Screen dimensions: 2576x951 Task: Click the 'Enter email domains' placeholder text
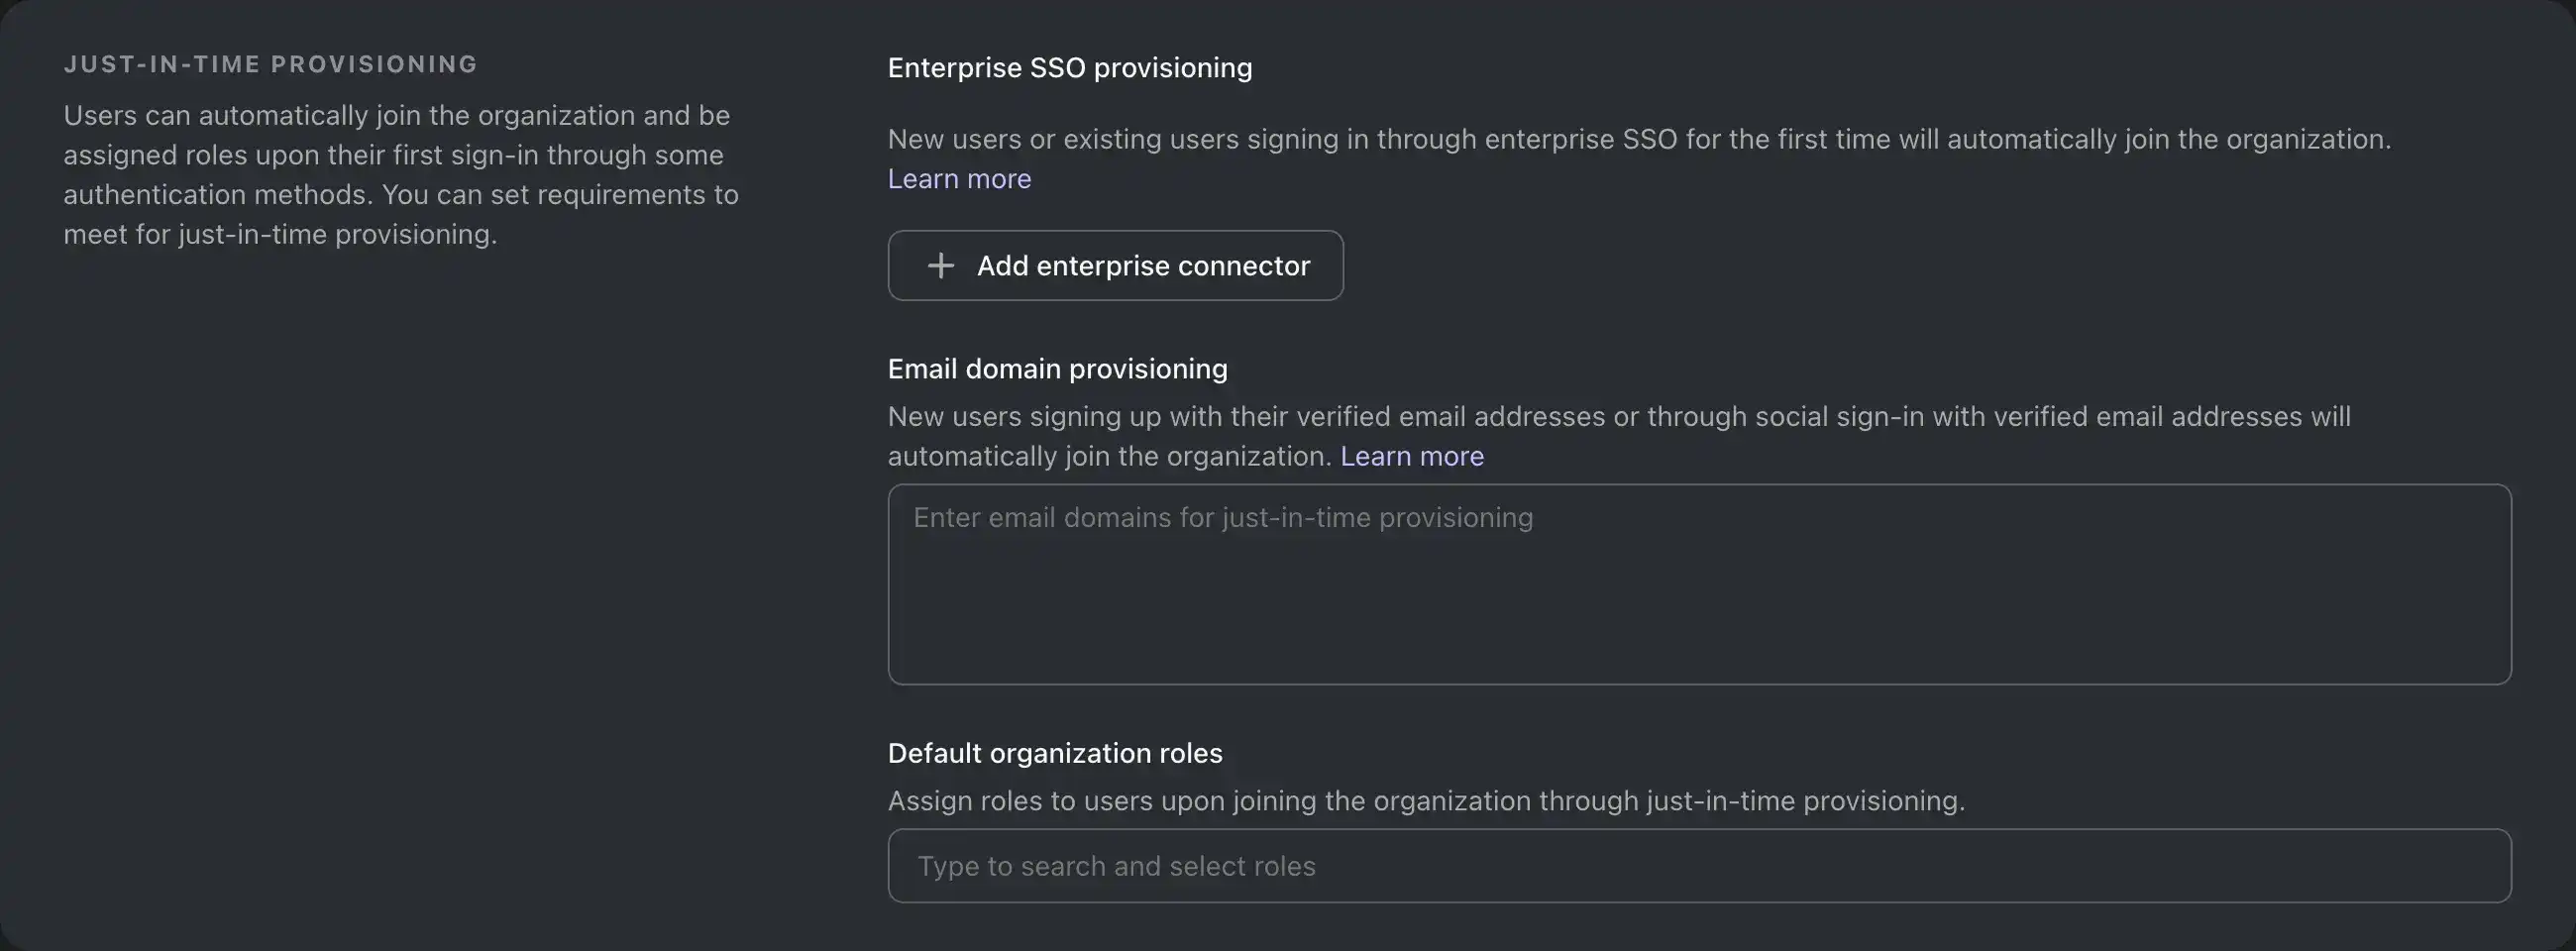click(1222, 518)
